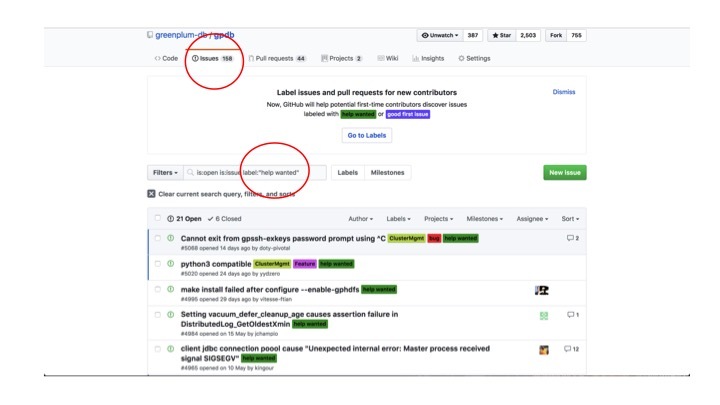The width and height of the screenshot is (720, 405).
Task: Check the jdbc connection poool issue checkbox
Action: (158, 349)
